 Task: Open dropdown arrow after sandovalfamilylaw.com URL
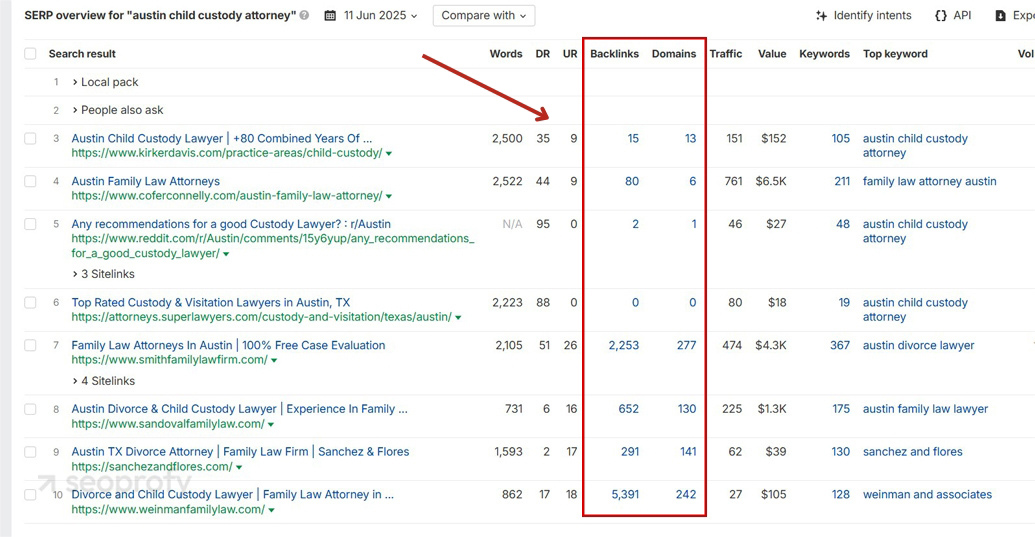click(271, 425)
